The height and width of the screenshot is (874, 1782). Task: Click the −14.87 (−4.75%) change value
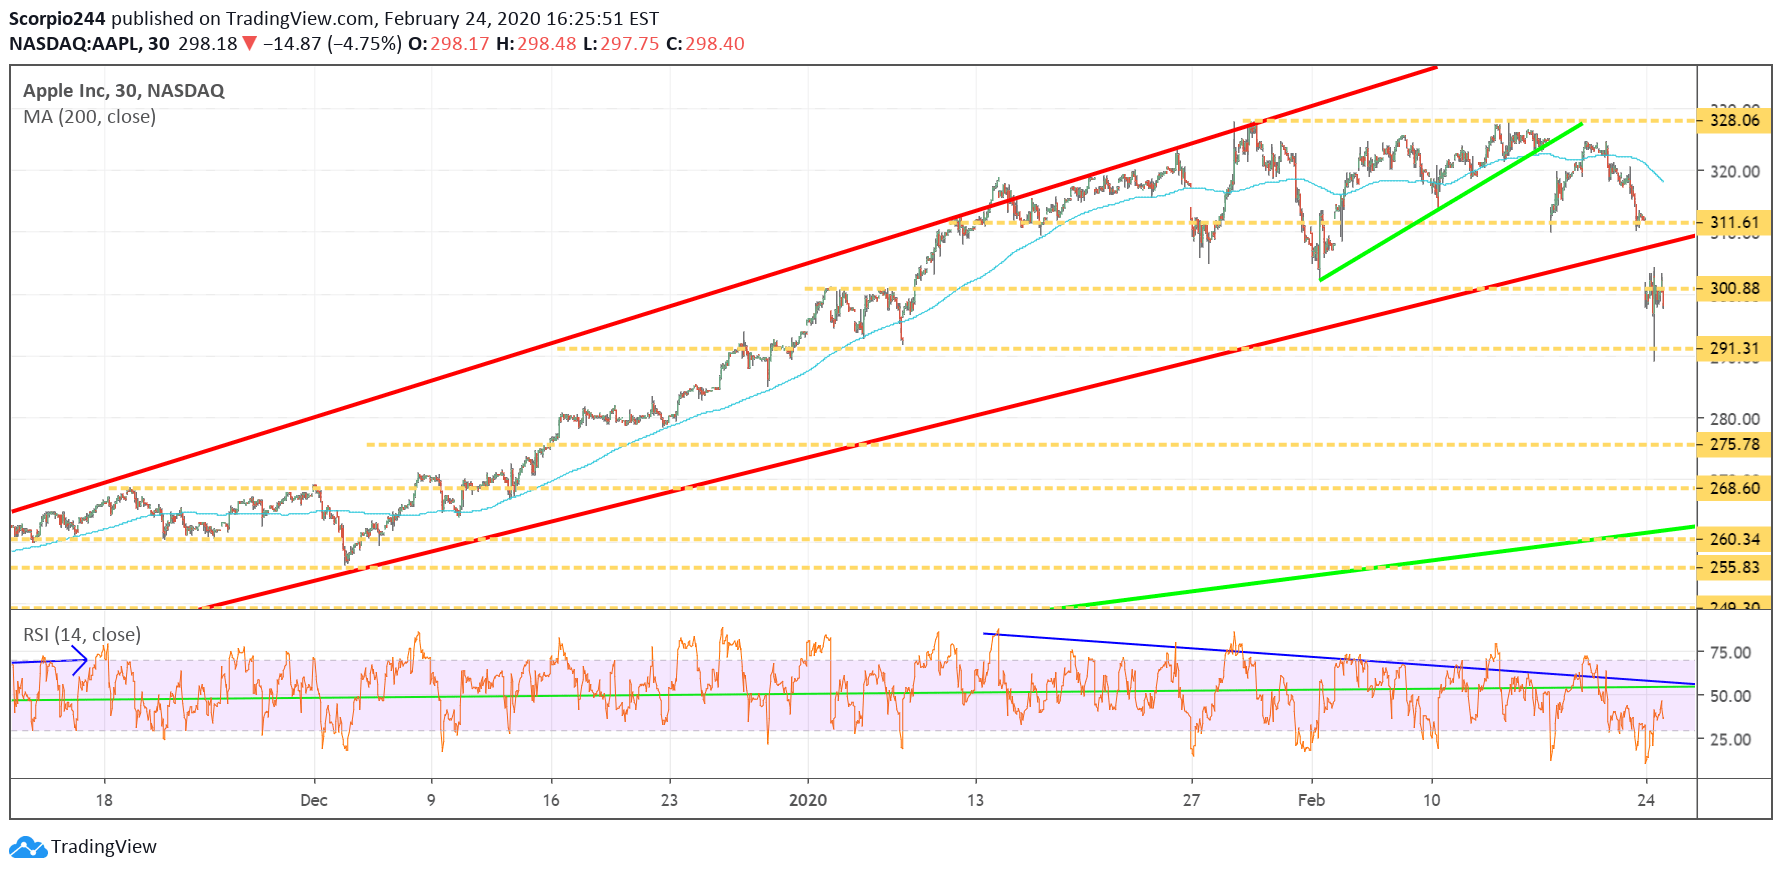[x=332, y=44]
